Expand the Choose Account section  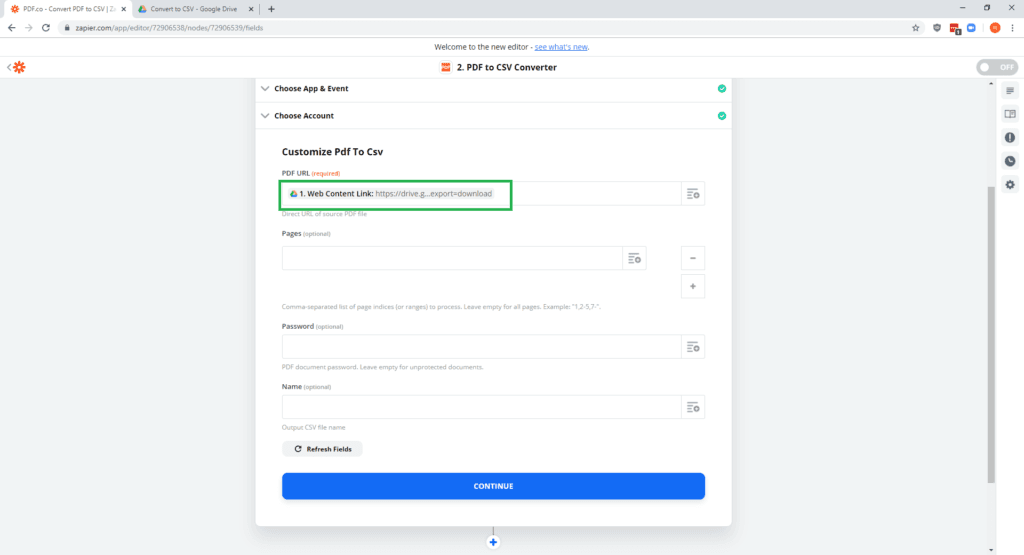(304, 116)
